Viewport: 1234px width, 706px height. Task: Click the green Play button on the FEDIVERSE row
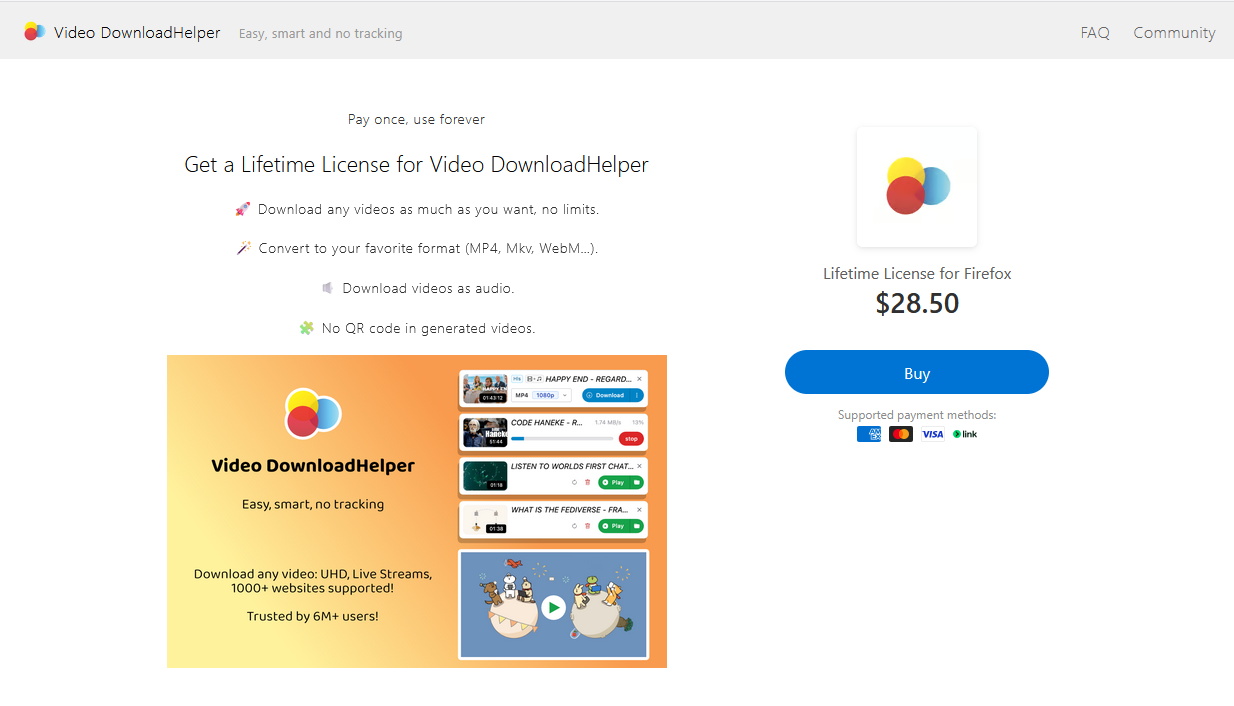(x=614, y=526)
